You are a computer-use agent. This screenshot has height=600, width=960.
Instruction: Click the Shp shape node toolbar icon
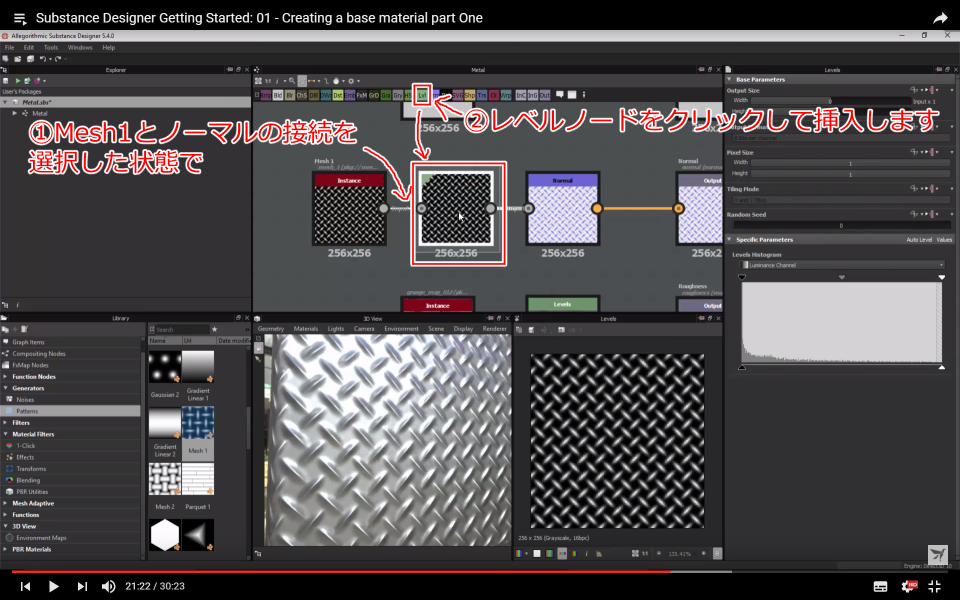pos(470,95)
